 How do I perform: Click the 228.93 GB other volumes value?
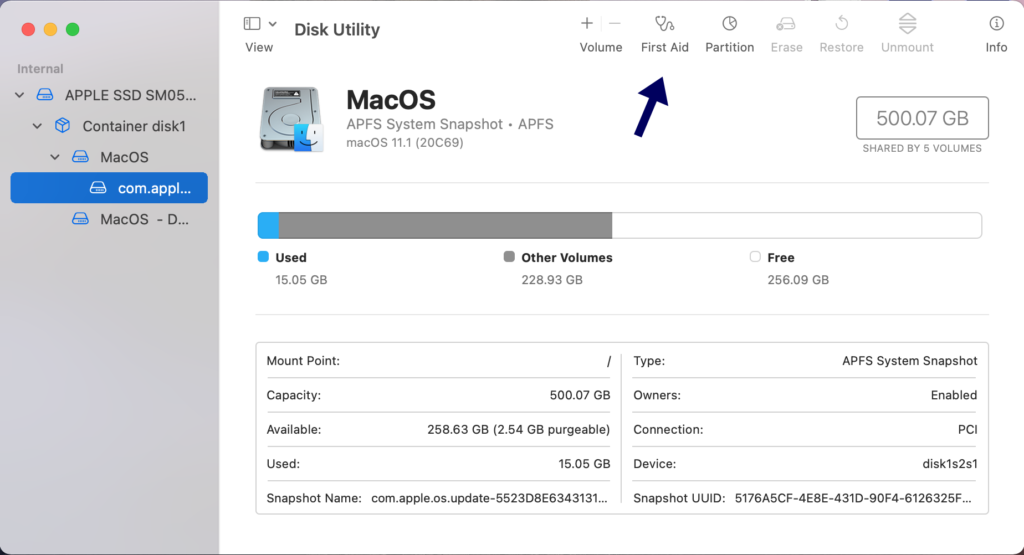point(552,279)
